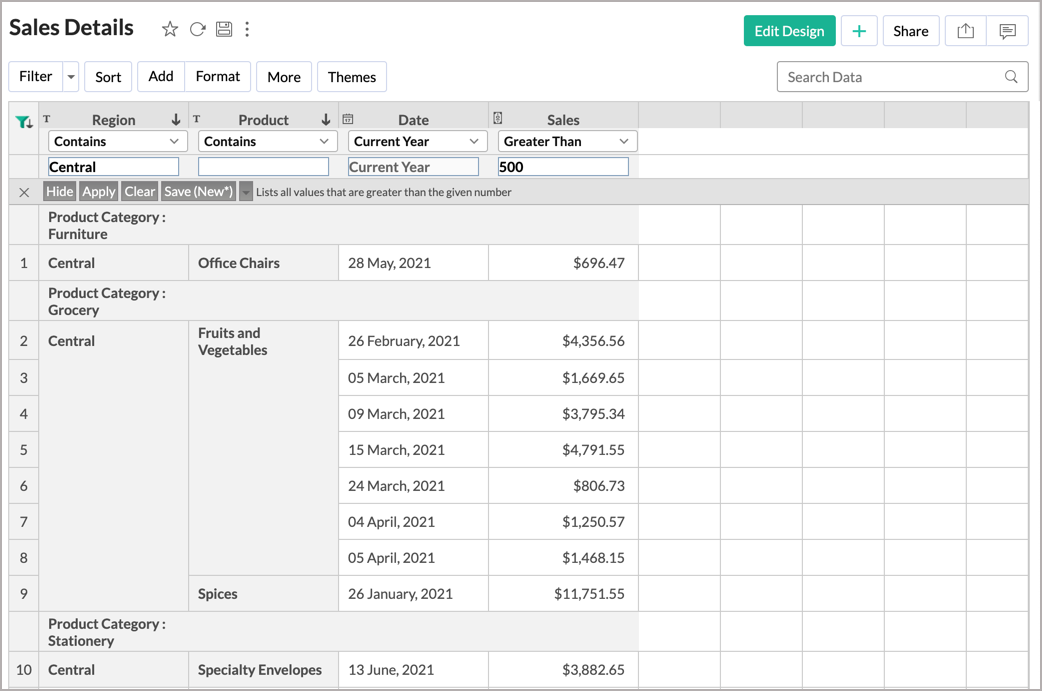Expand the Filter button dropdown arrow
The image size is (1042, 691).
pyautogui.click(x=71, y=76)
